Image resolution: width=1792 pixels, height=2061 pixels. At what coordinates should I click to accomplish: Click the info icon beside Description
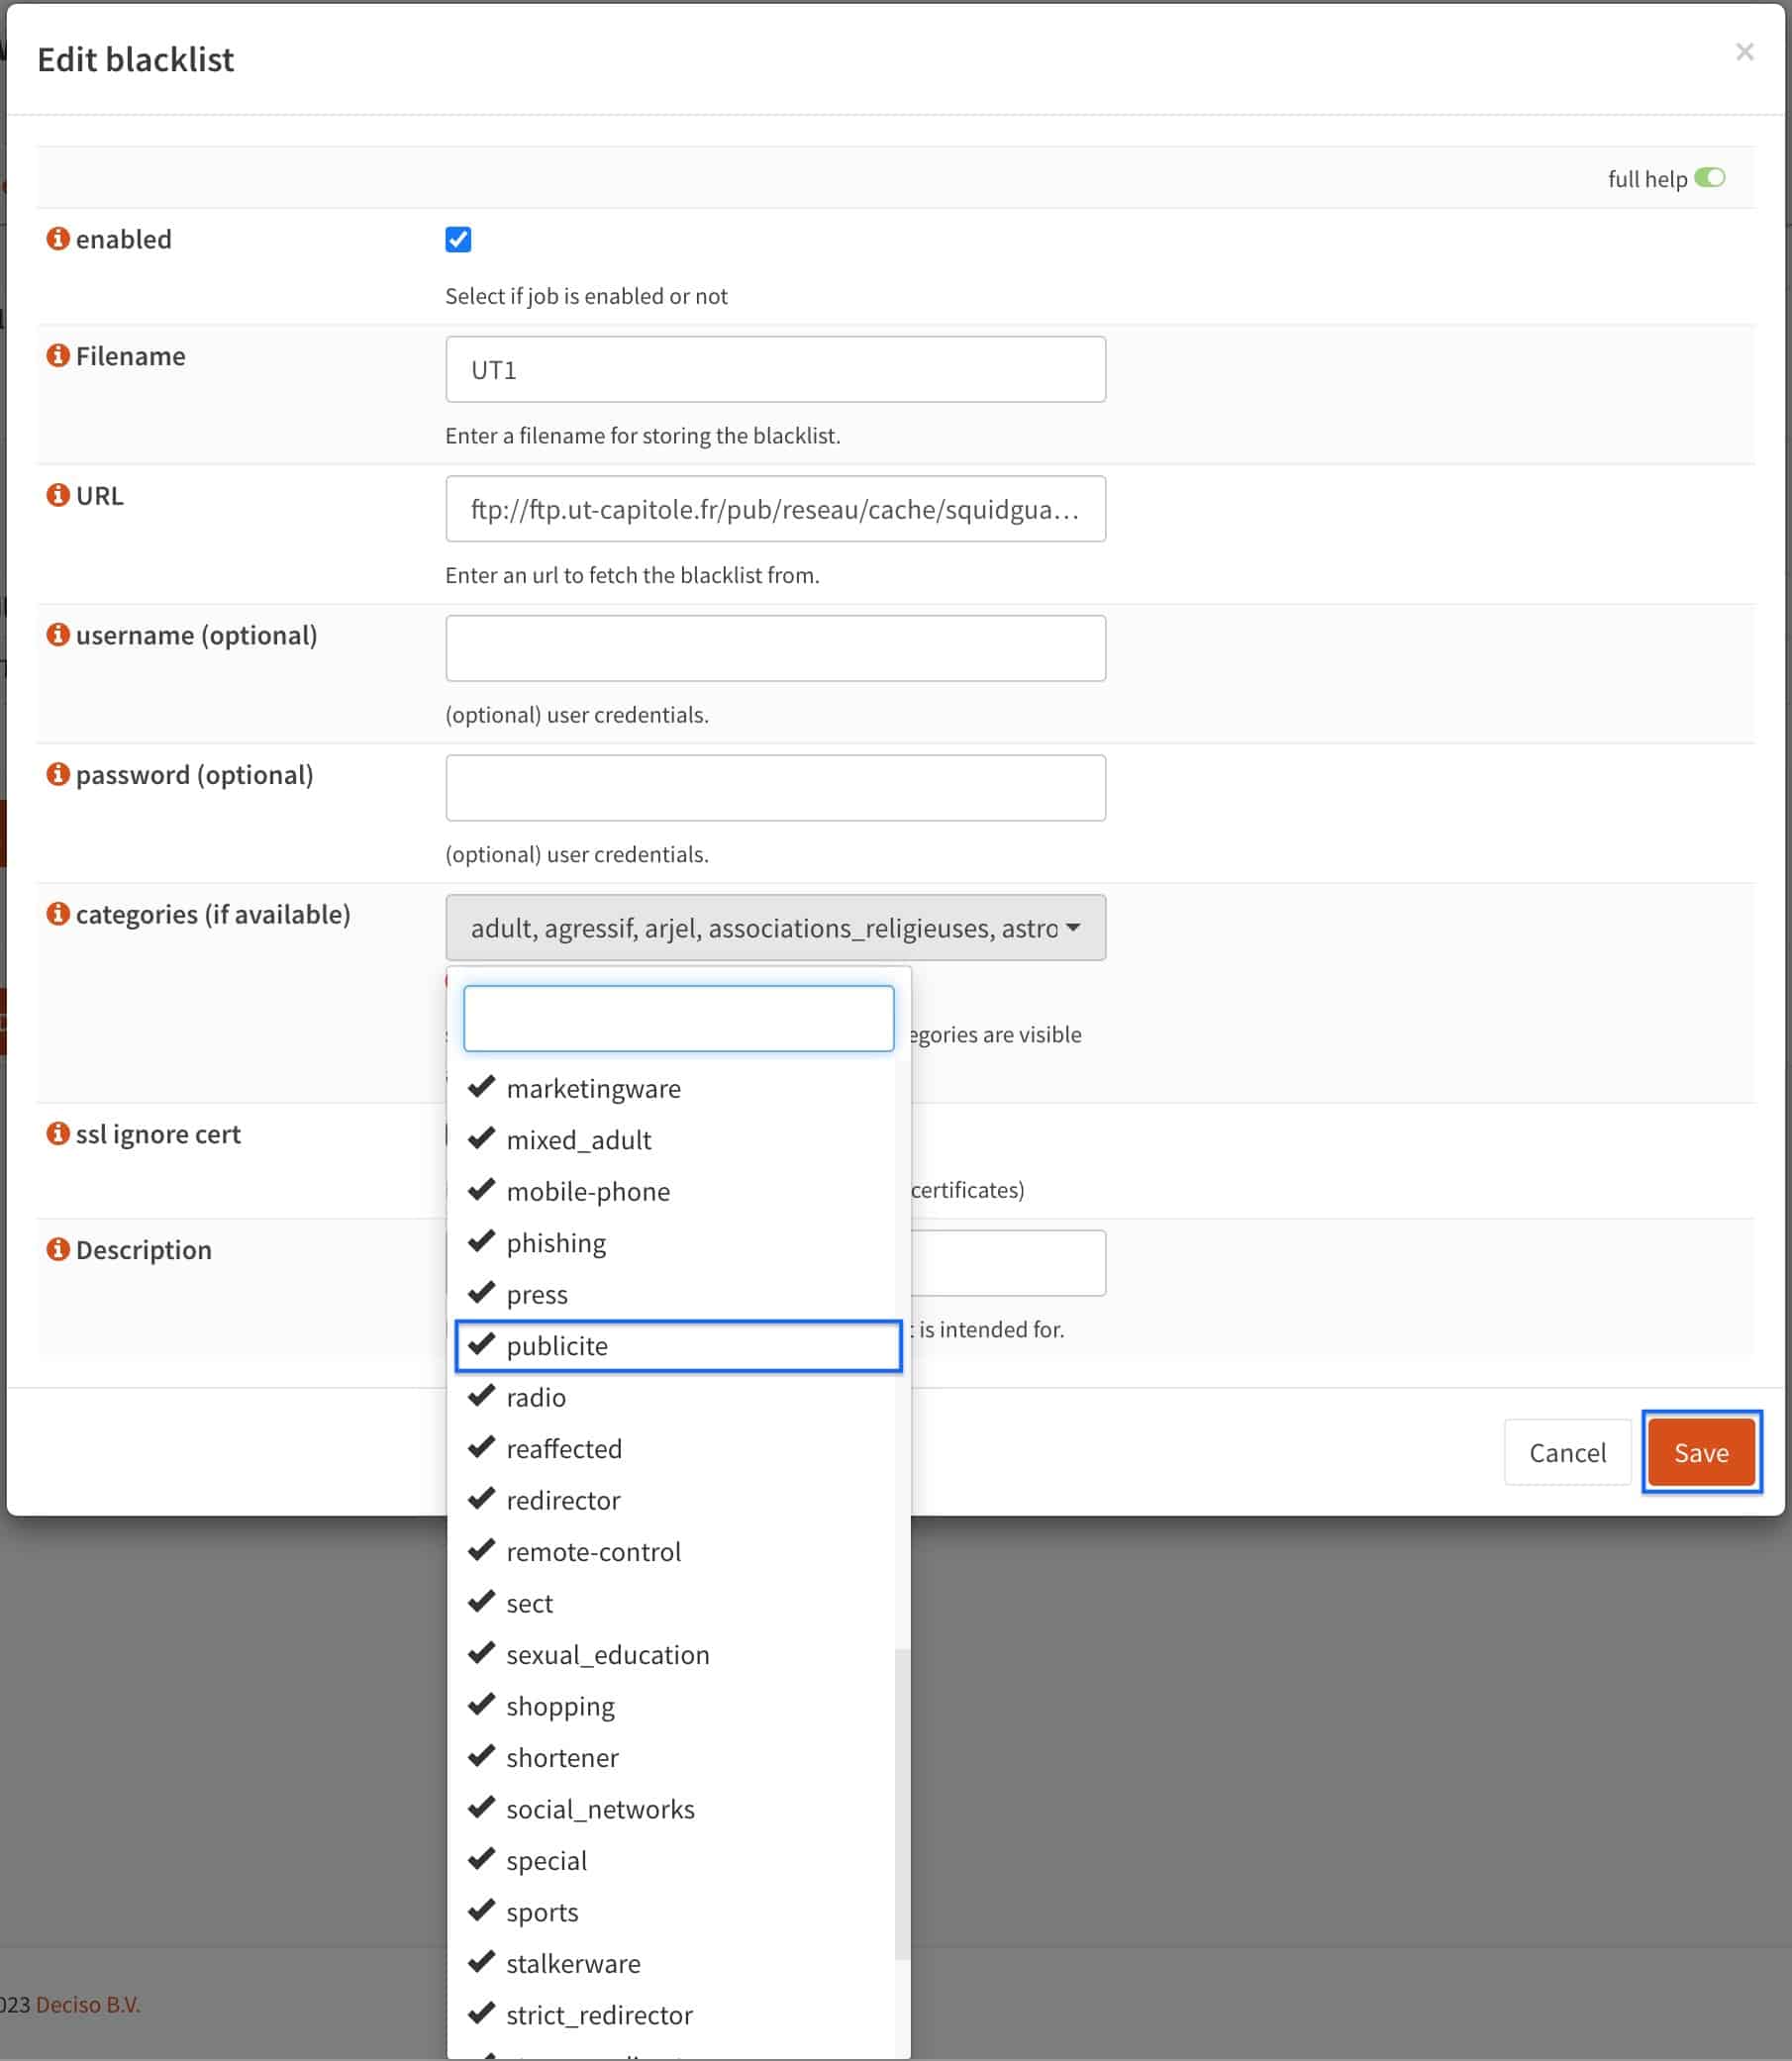click(58, 1249)
